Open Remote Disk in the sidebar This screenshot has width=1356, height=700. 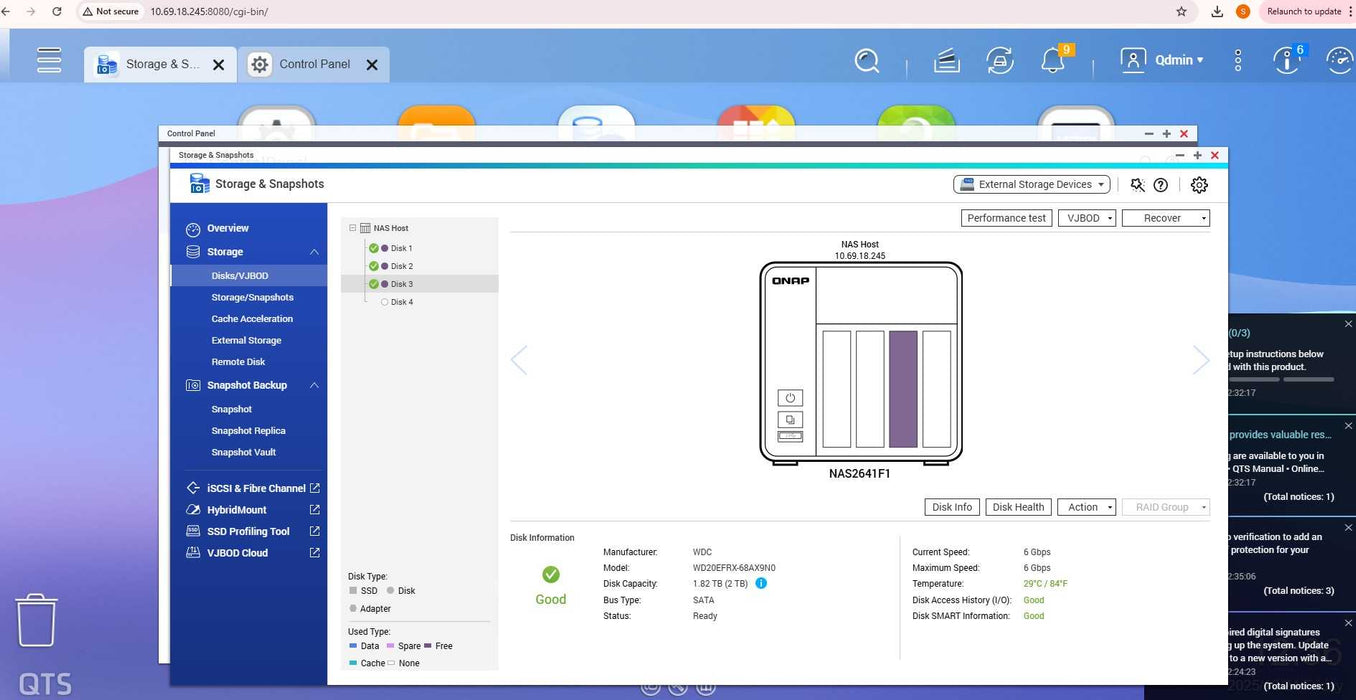click(238, 362)
